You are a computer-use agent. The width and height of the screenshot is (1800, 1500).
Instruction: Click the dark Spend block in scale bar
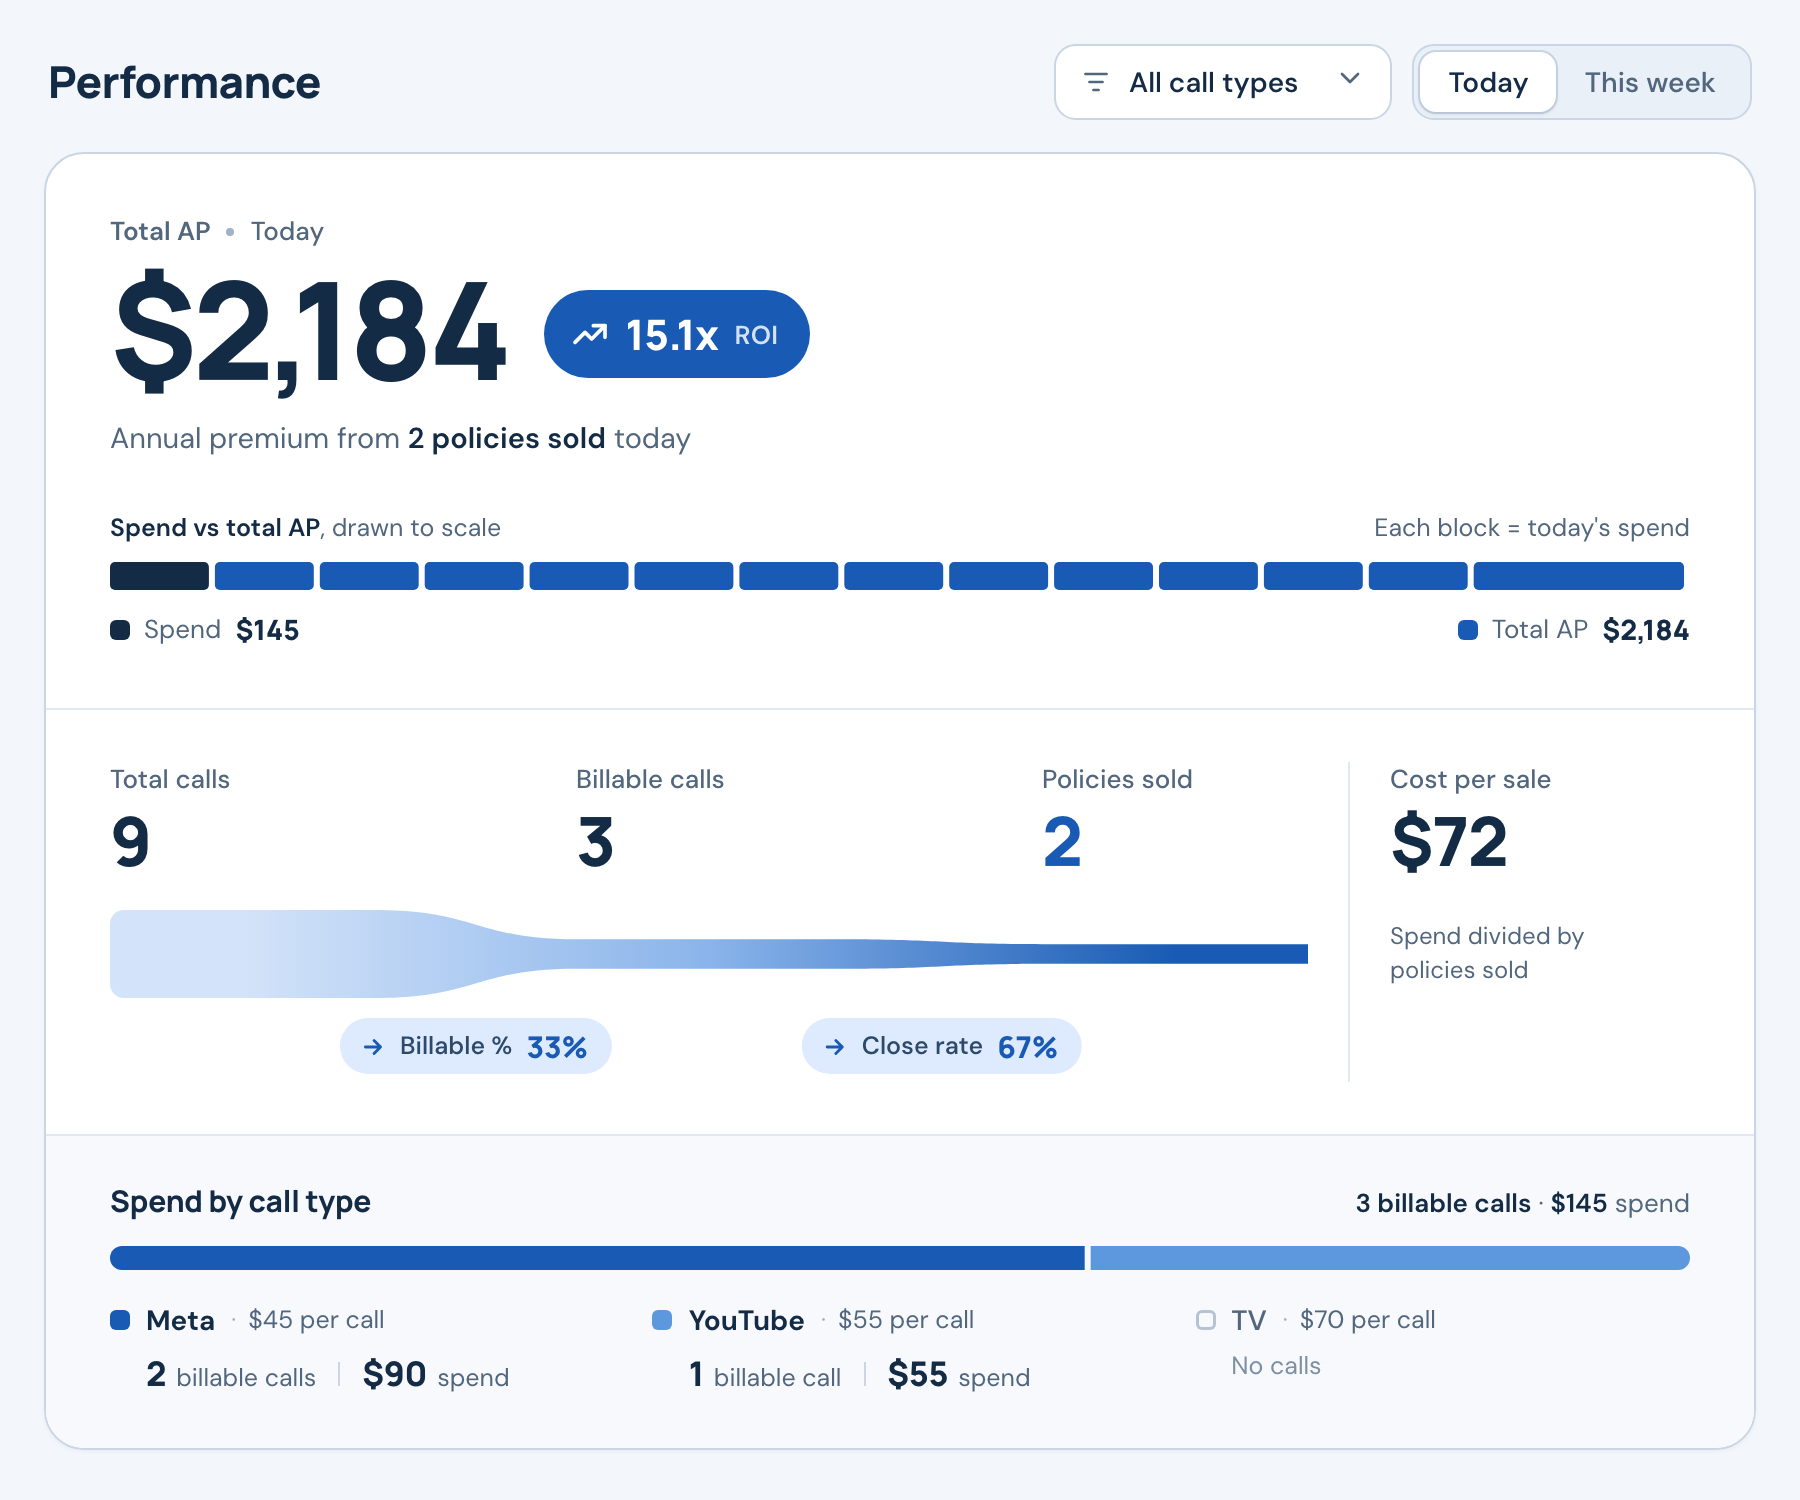point(159,576)
